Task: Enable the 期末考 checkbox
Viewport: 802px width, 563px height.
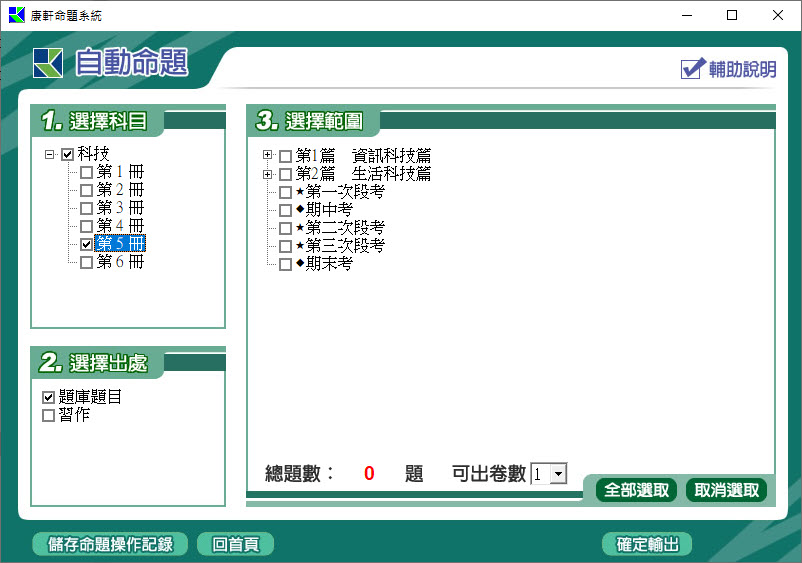Action: click(x=285, y=264)
